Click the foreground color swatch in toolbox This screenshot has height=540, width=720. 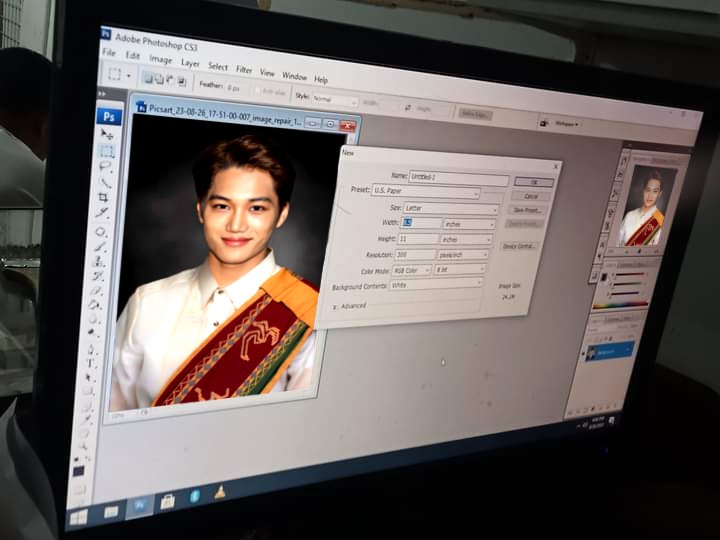pyautogui.click(x=78, y=471)
